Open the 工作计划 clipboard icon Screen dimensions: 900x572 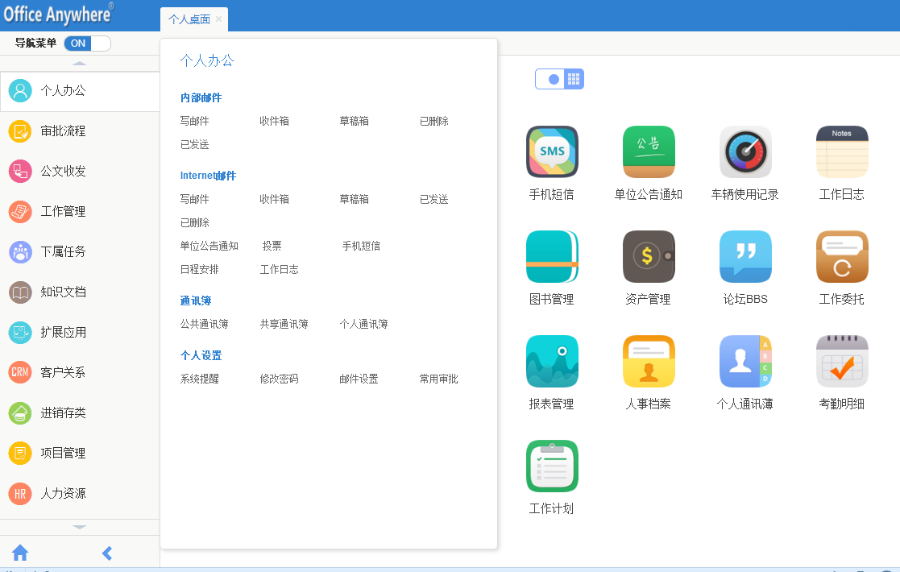pos(552,466)
